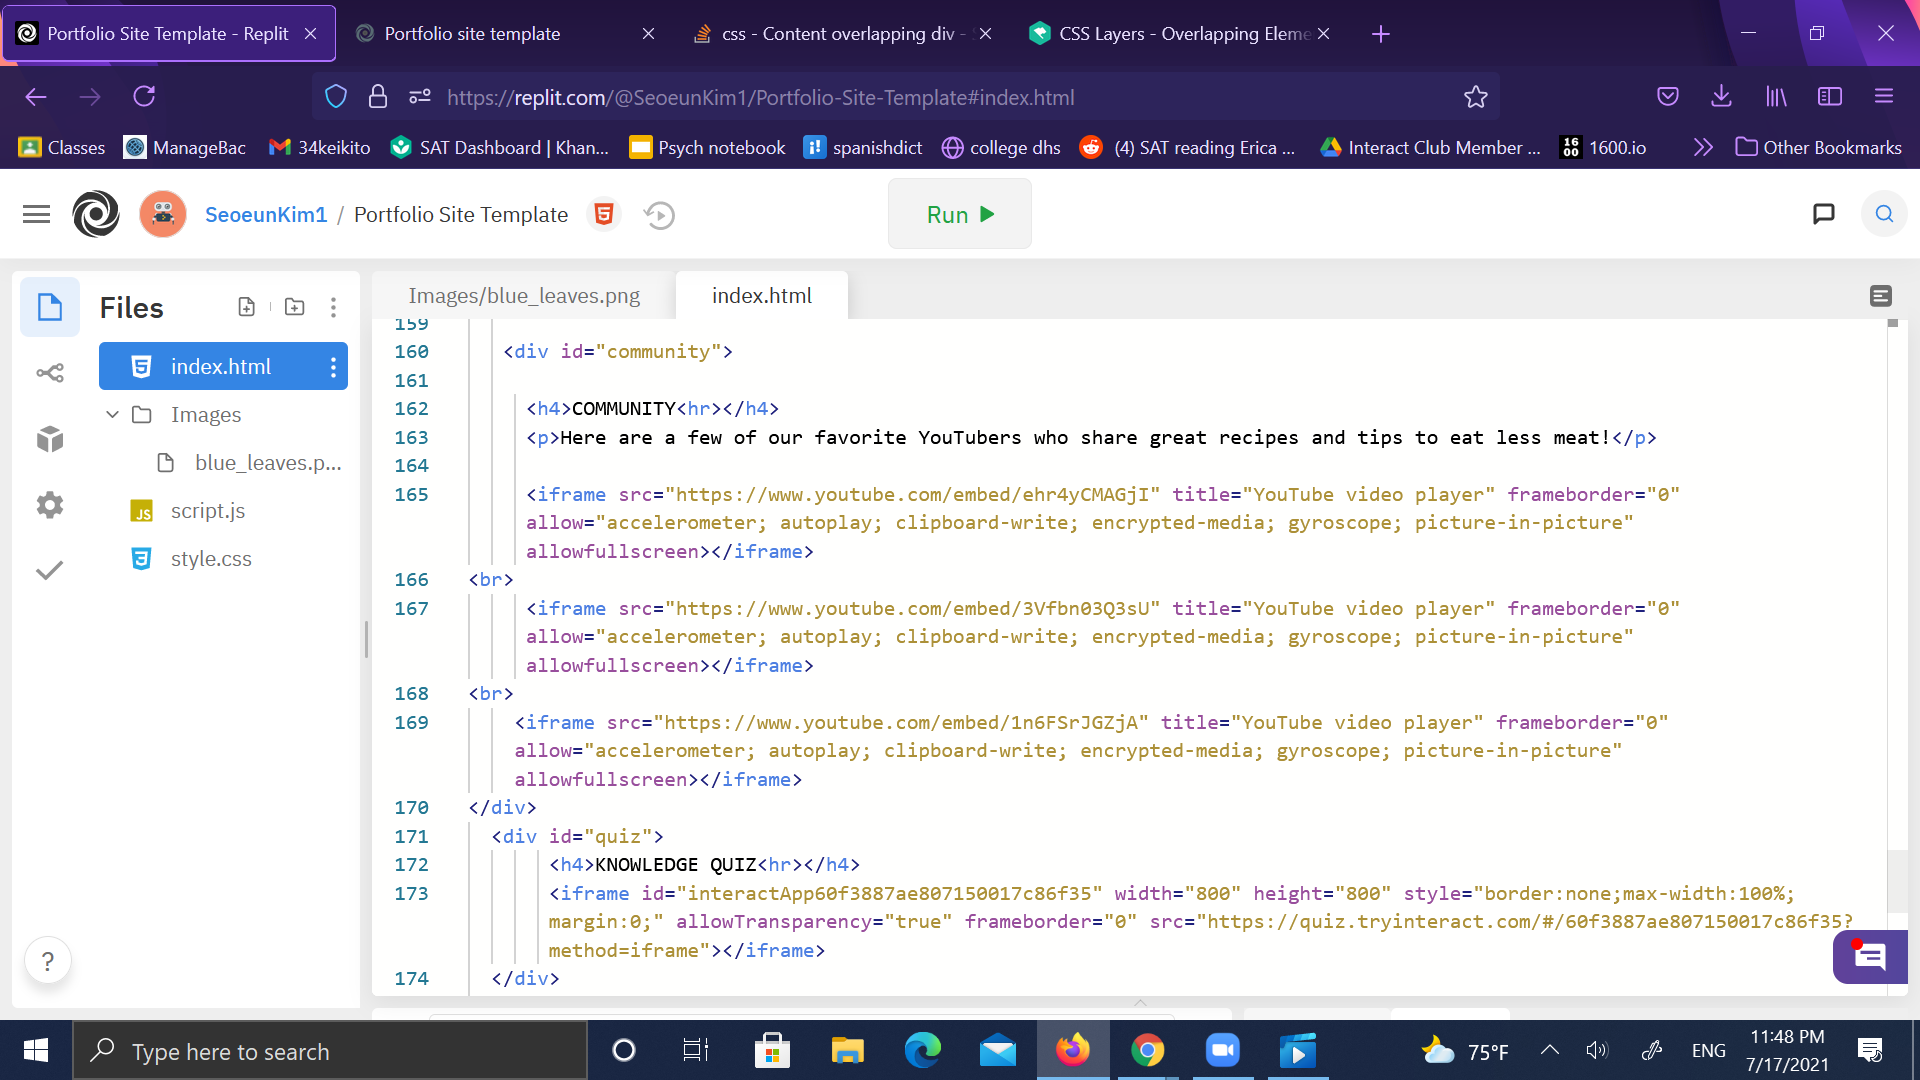Open the Packages cube icon in sidebar
The width and height of the screenshot is (1920, 1080).
(x=50, y=439)
